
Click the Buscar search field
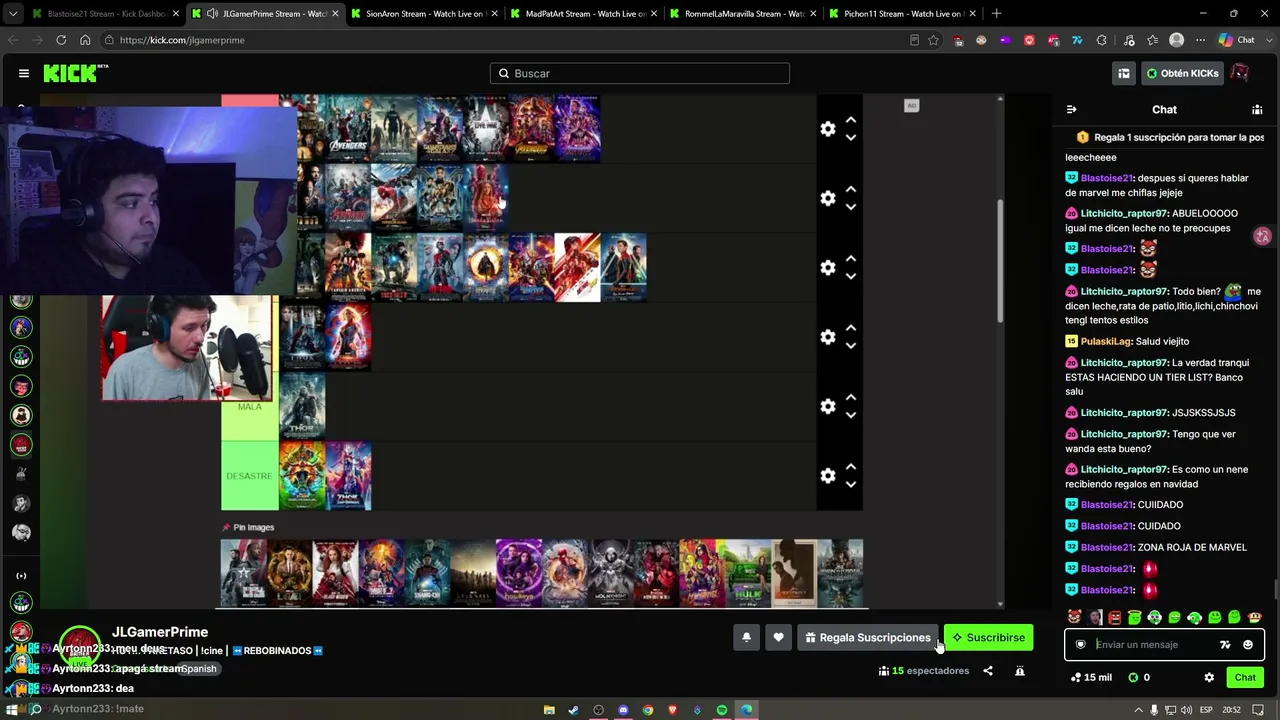pos(640,73)
